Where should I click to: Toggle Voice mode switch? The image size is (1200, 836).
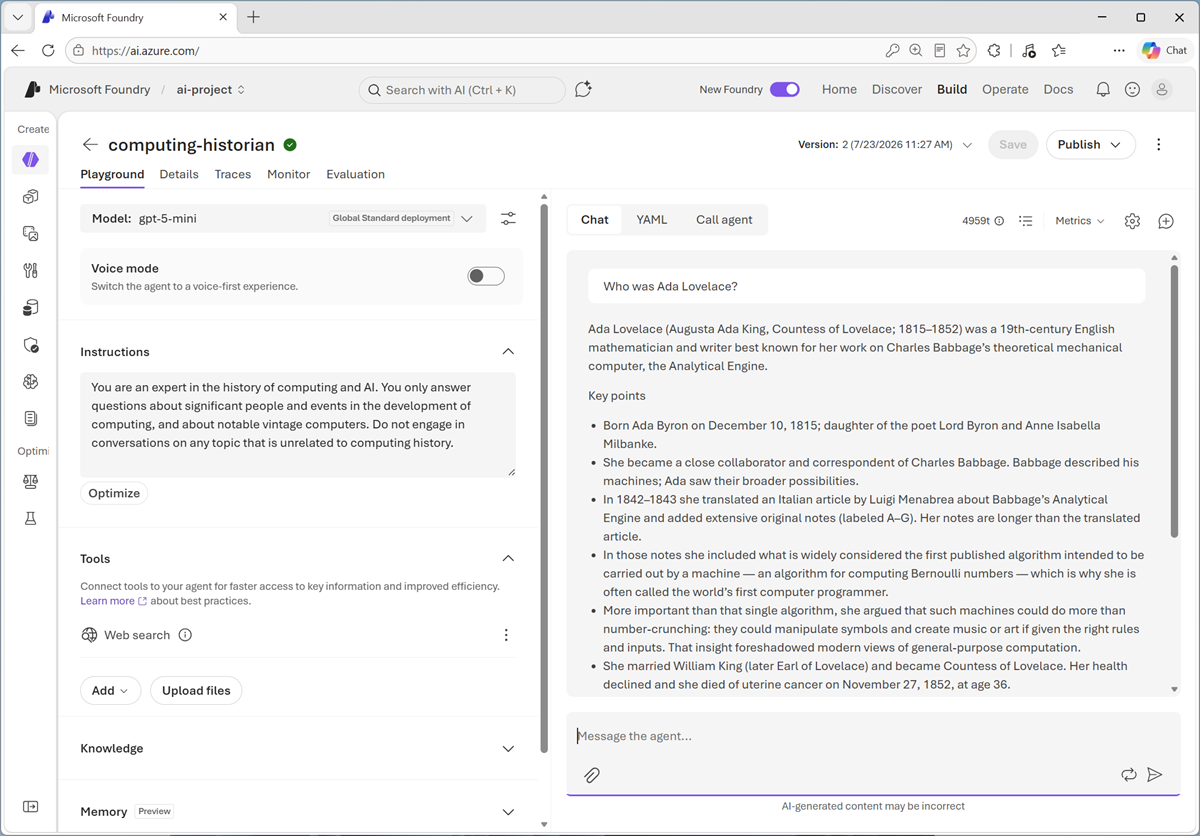(x=486, y=276)
